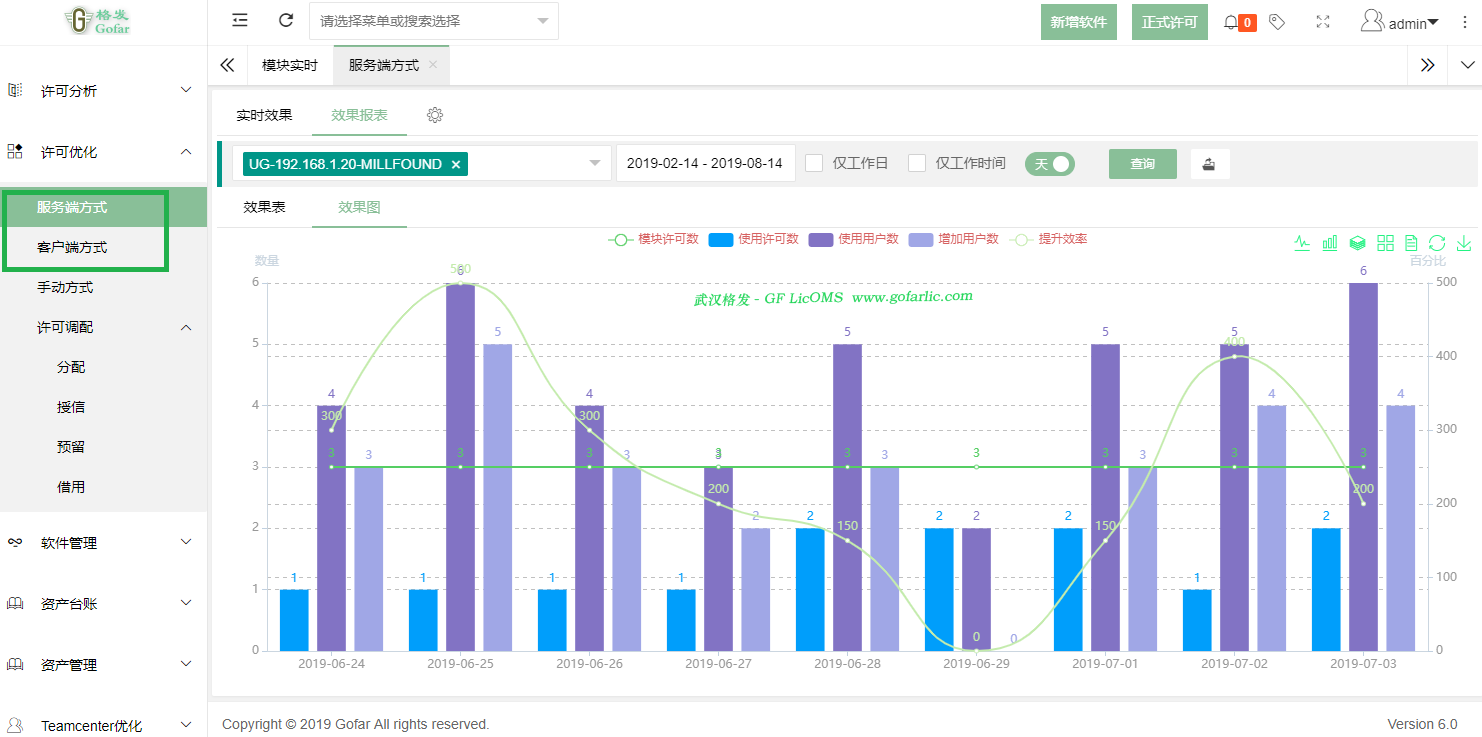This screenshot has height=737, width=1482.
Task: Switch chart to line view icon
Action: pyautogui.click(x=1302, y=243)
